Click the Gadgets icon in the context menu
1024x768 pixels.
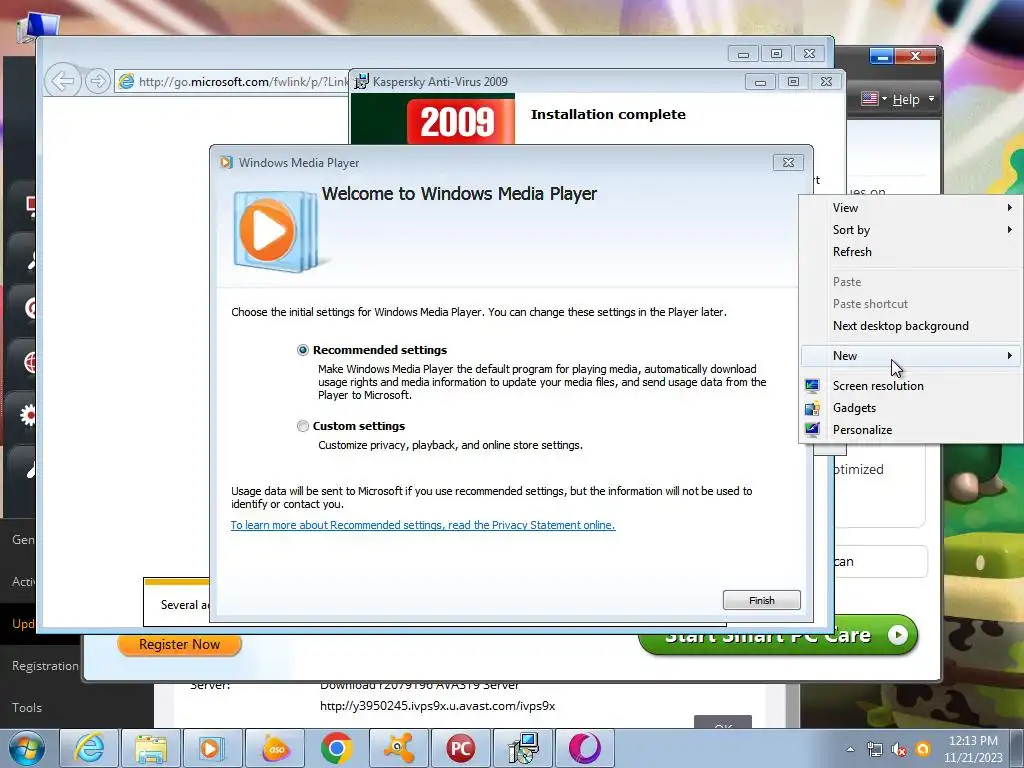812,408
